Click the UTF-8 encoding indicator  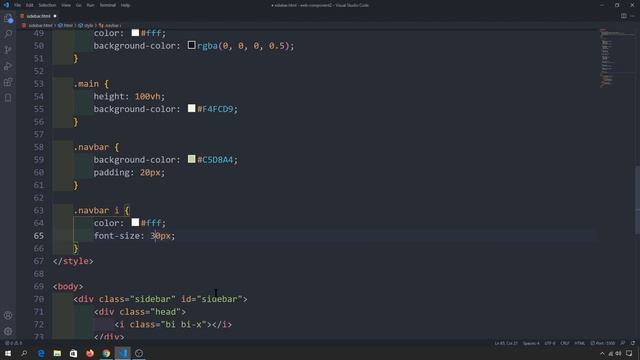pyautogui.click(x=550, y=343)
